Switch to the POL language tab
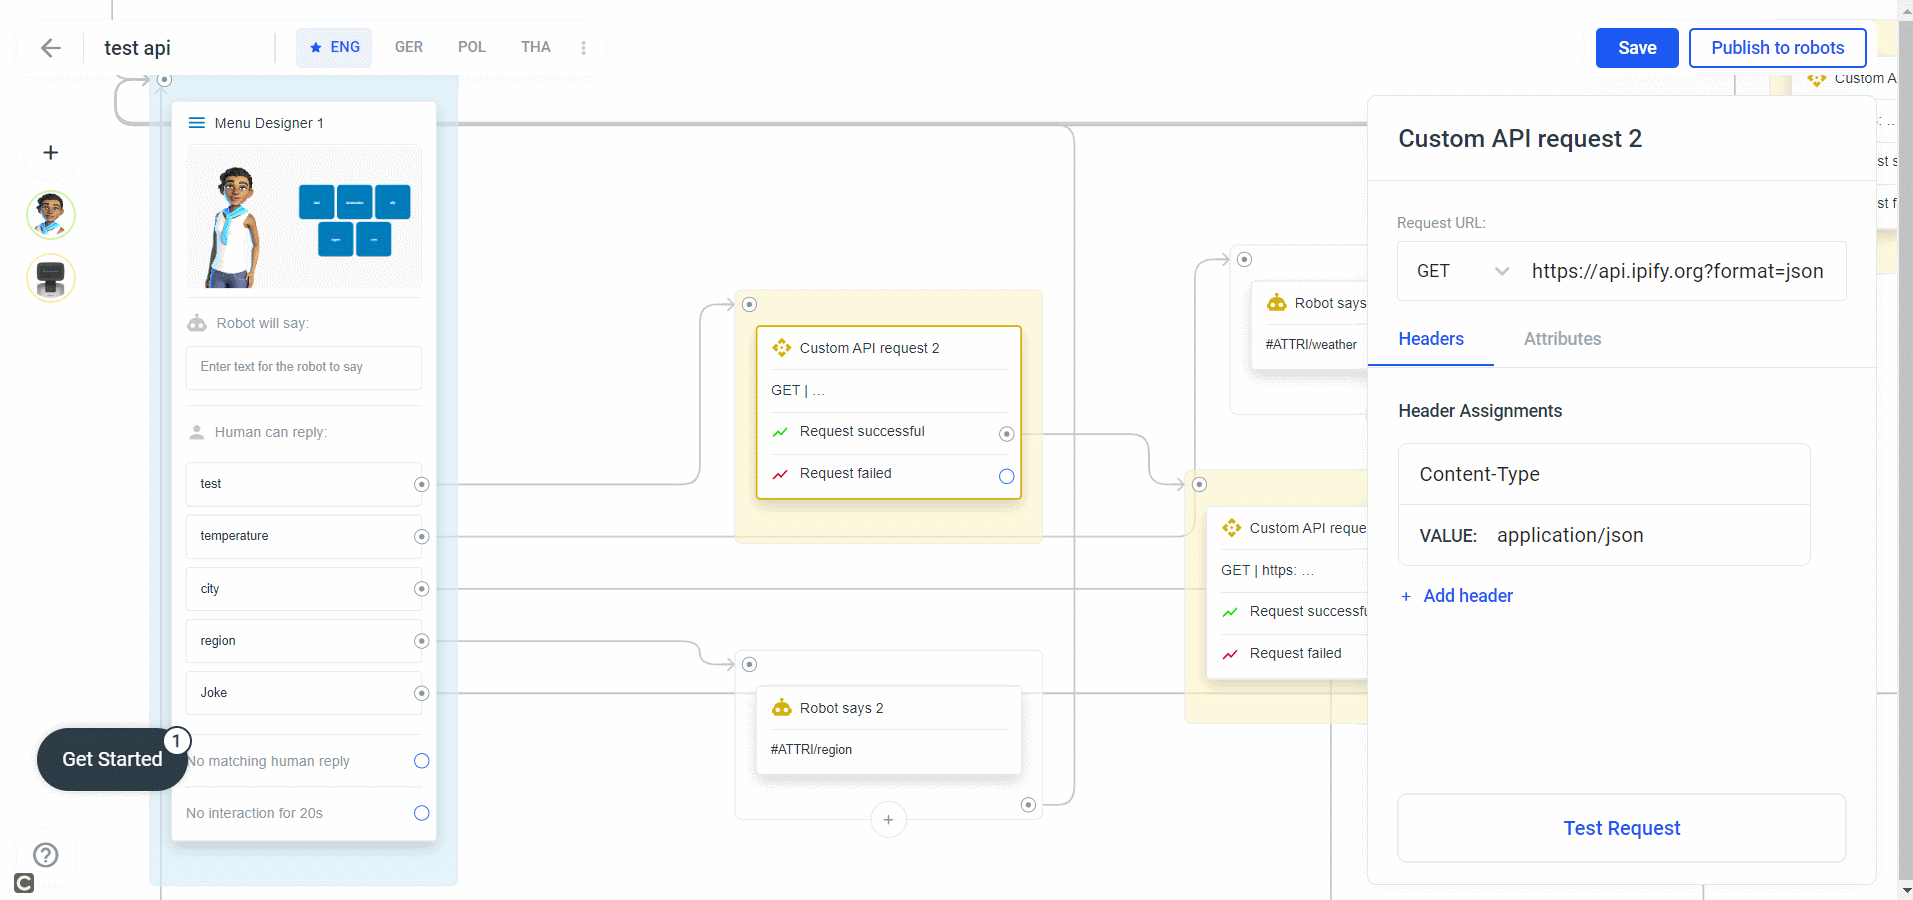This screenshot has height=900, width=1913. (472, 47)
